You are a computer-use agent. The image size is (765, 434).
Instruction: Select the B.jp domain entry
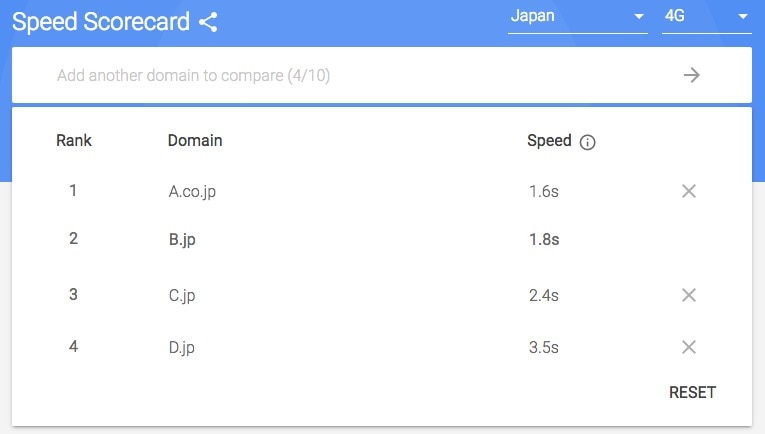tap(182, 240)
